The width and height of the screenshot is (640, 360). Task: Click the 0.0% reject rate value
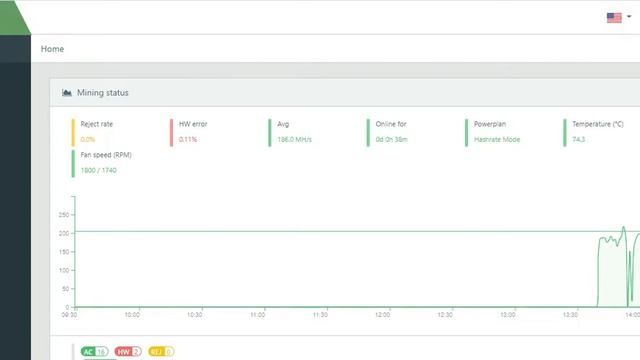88,140
